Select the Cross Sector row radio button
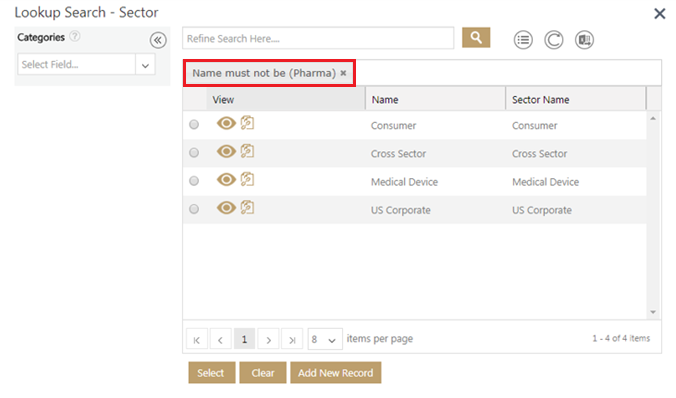Image resolution: width=676 pixels, height=398 pixels. (x=194, y=153)
